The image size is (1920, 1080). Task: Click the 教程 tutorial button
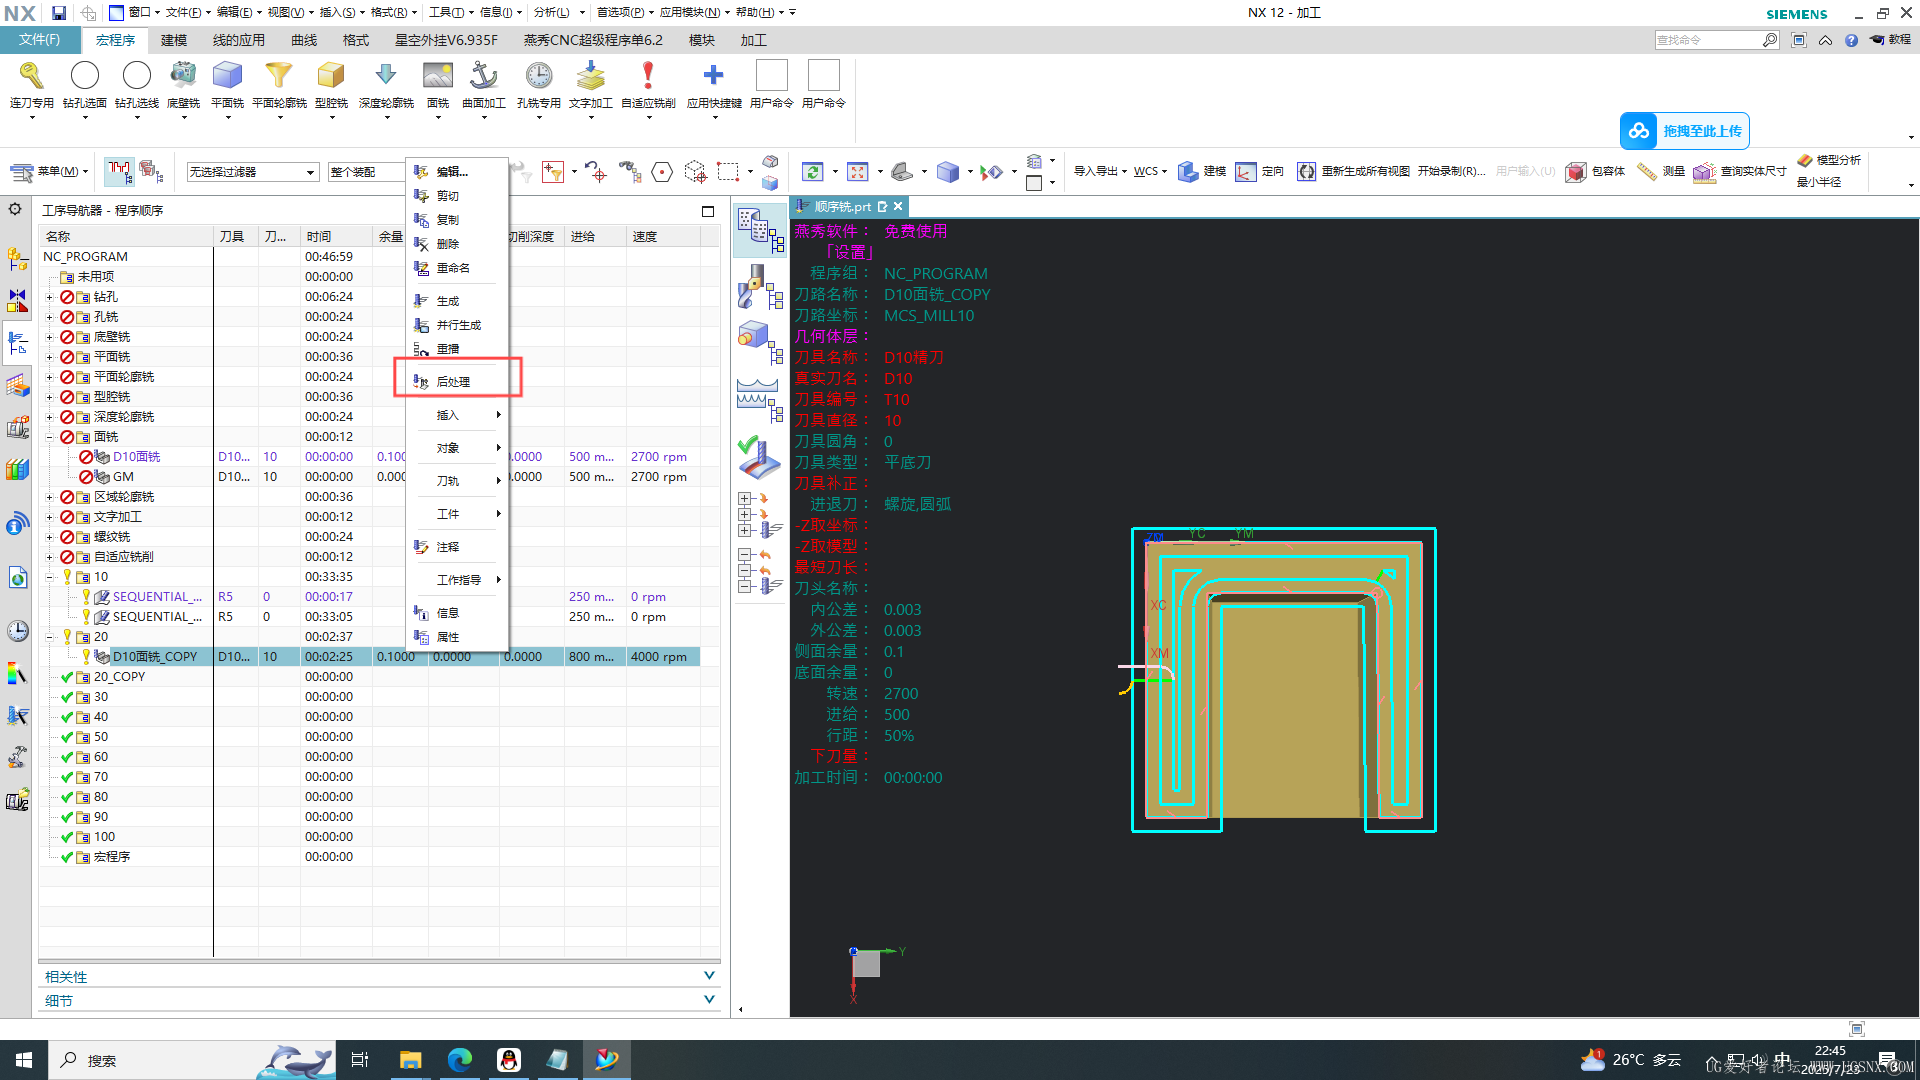point(1890,40)
